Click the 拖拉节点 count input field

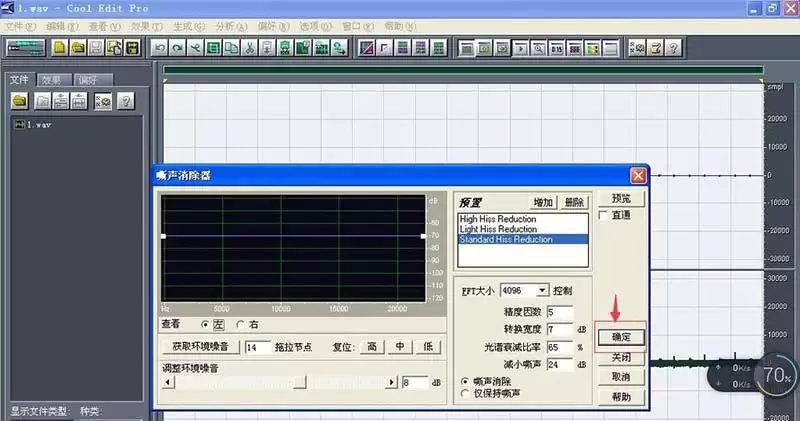tap(258, 347)
